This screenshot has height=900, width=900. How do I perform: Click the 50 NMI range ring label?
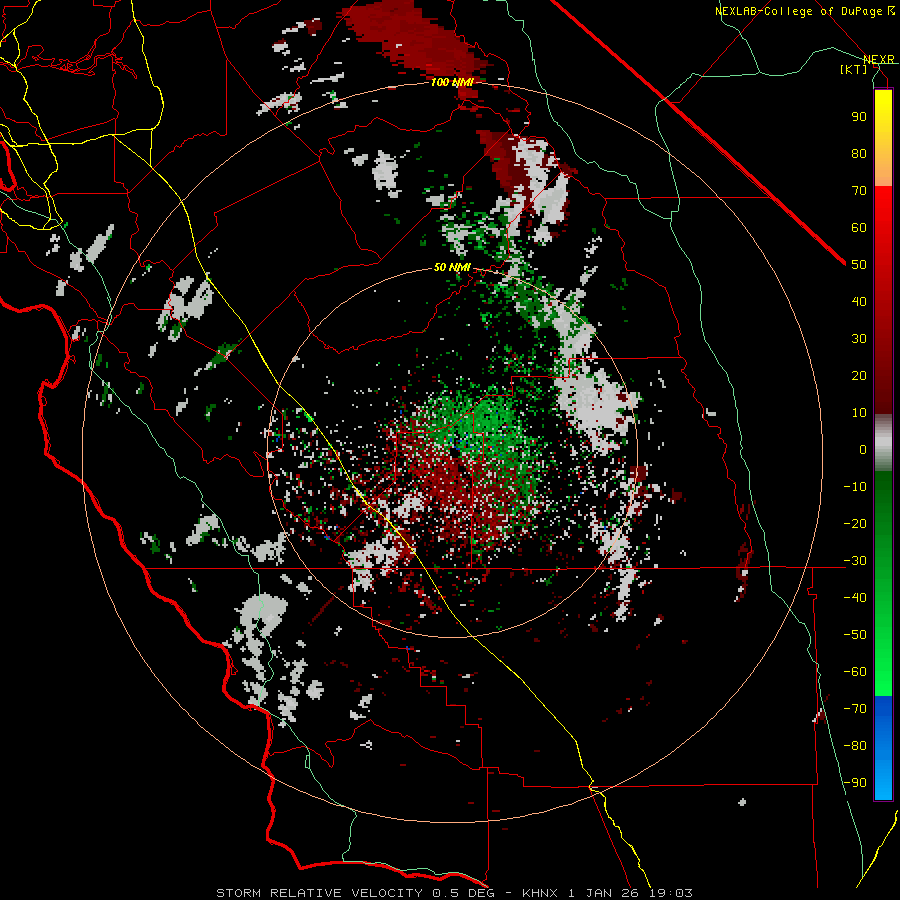point(452,267)
